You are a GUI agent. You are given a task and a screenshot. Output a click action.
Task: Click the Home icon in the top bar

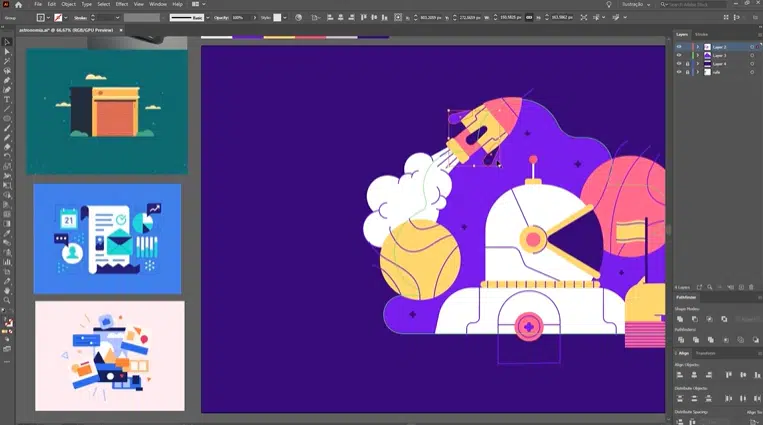(19, 5)
